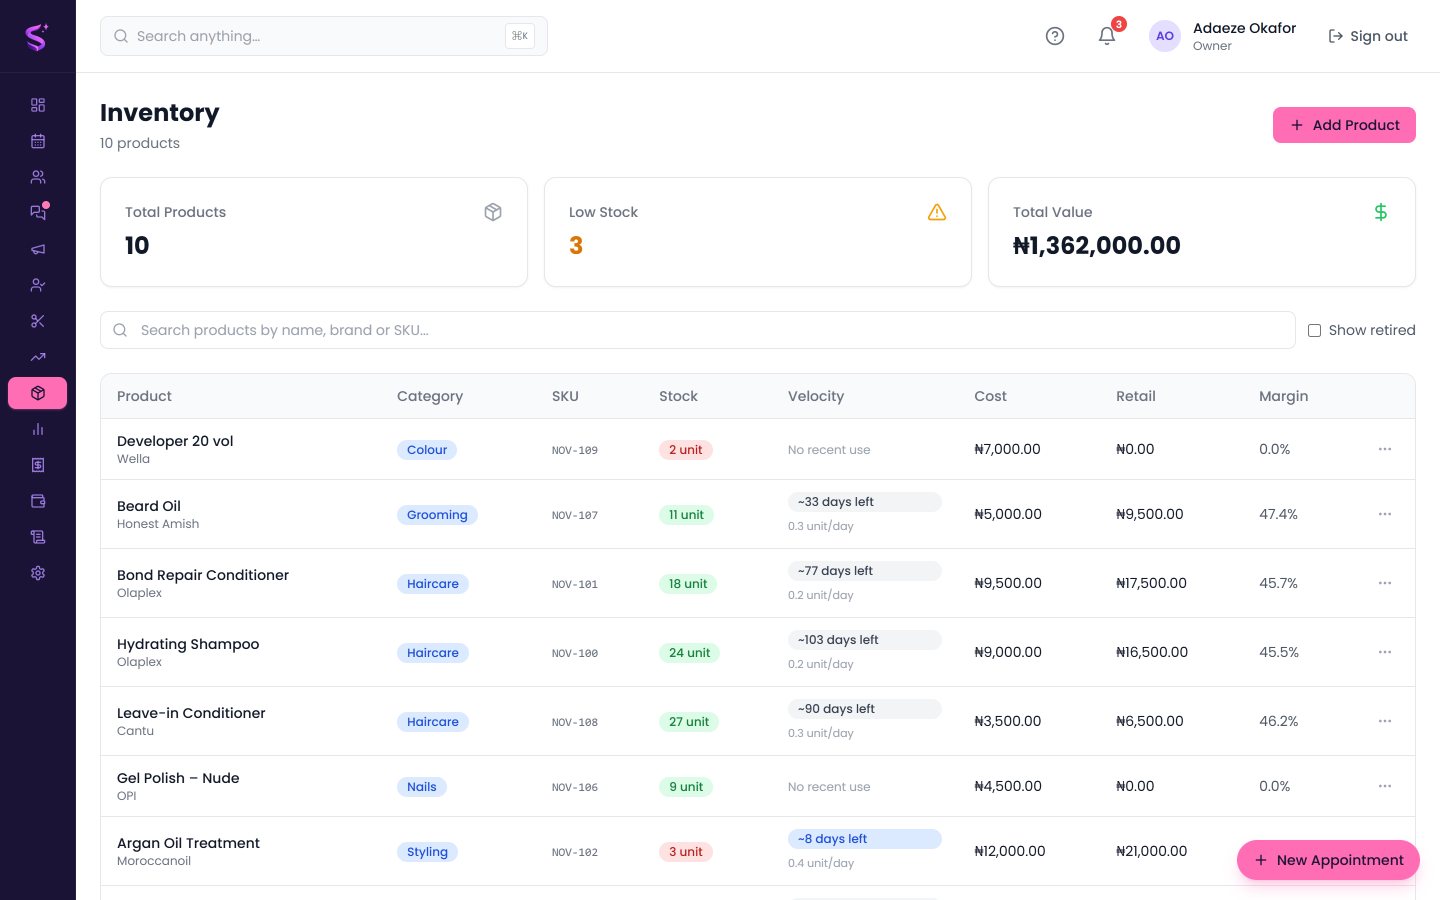Focus the search products by name field

click(x=698, y=330)
